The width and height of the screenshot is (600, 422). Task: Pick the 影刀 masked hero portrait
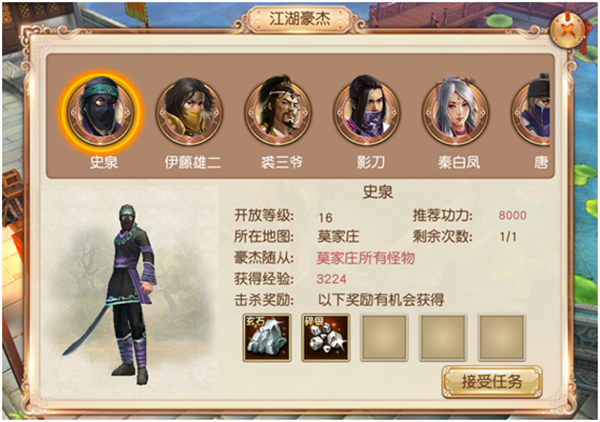[367, 112]
